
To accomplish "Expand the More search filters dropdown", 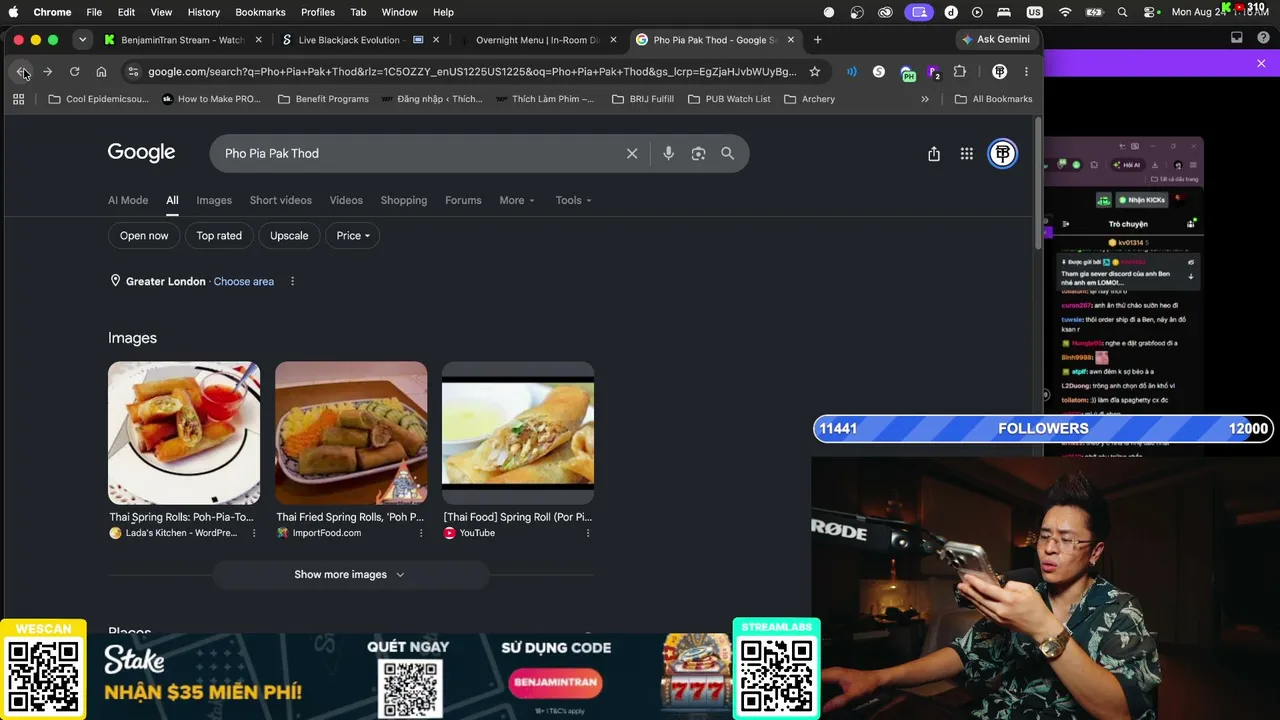I will click(x=517, y=200).
